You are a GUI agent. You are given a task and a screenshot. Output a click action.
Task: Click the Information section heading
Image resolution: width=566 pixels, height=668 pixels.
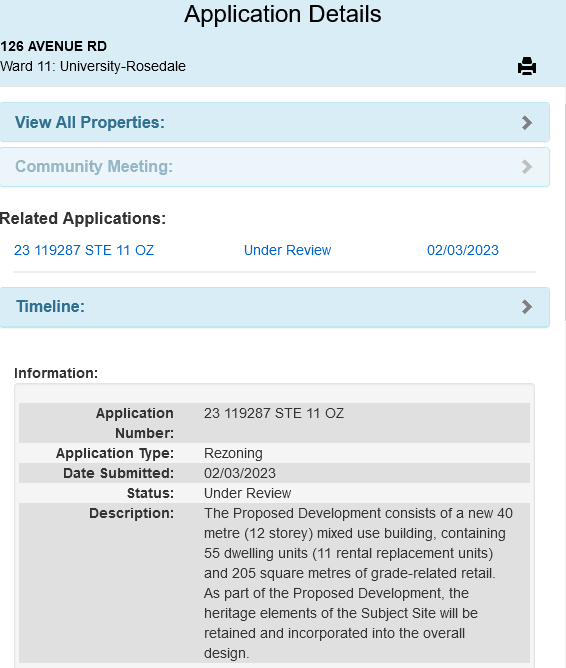click(56, 373)
